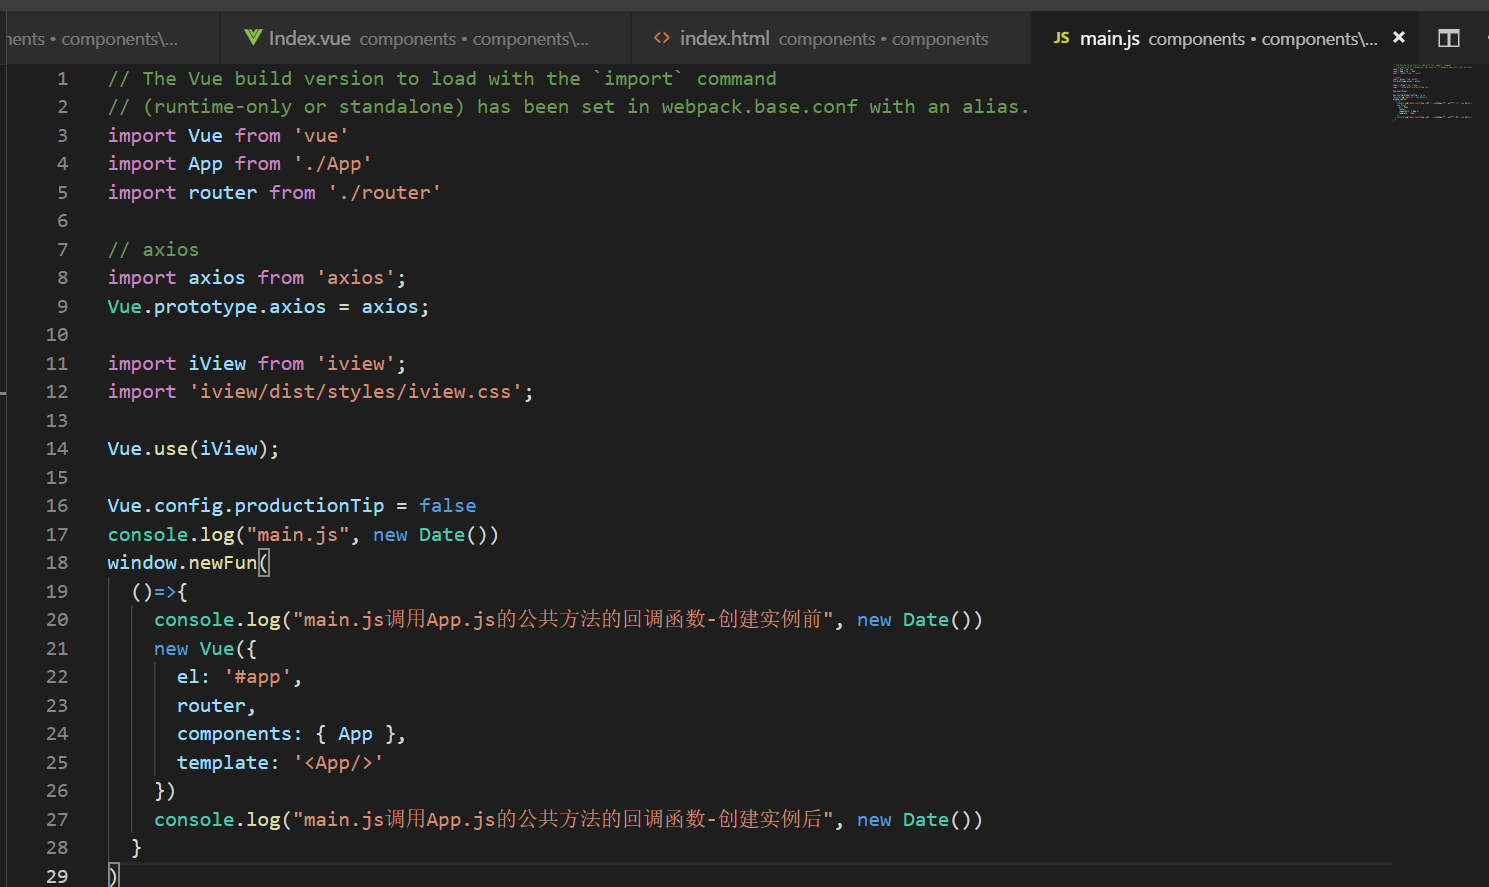
Task: Open a split editor using the split icon
Action: (x=1448, y=37)
